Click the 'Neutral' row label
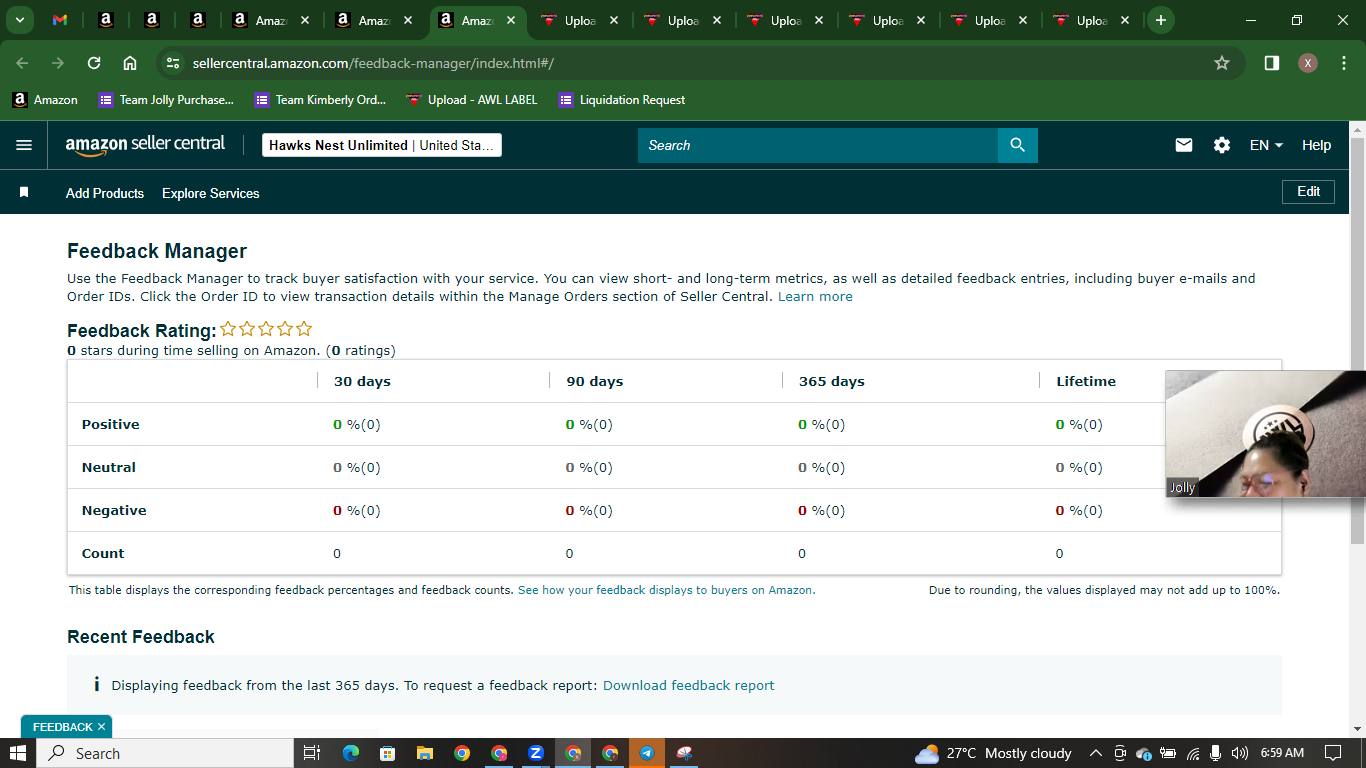The width and height of the screenshot is (1366, 768). click(109, 467)
